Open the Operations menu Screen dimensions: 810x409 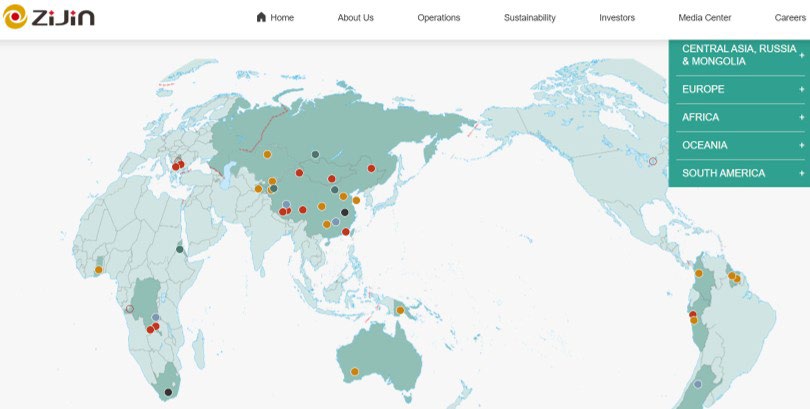(x=438, y=17)
